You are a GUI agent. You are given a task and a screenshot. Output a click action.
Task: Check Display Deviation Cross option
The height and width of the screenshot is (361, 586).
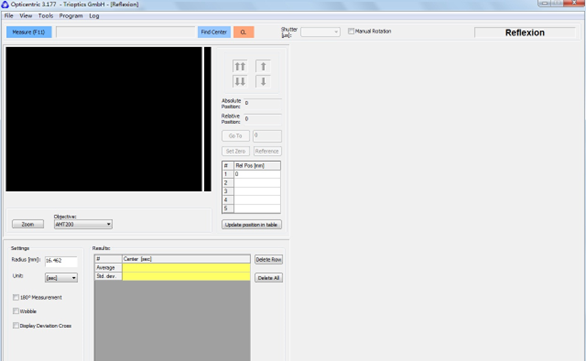(x=16, y=325)
